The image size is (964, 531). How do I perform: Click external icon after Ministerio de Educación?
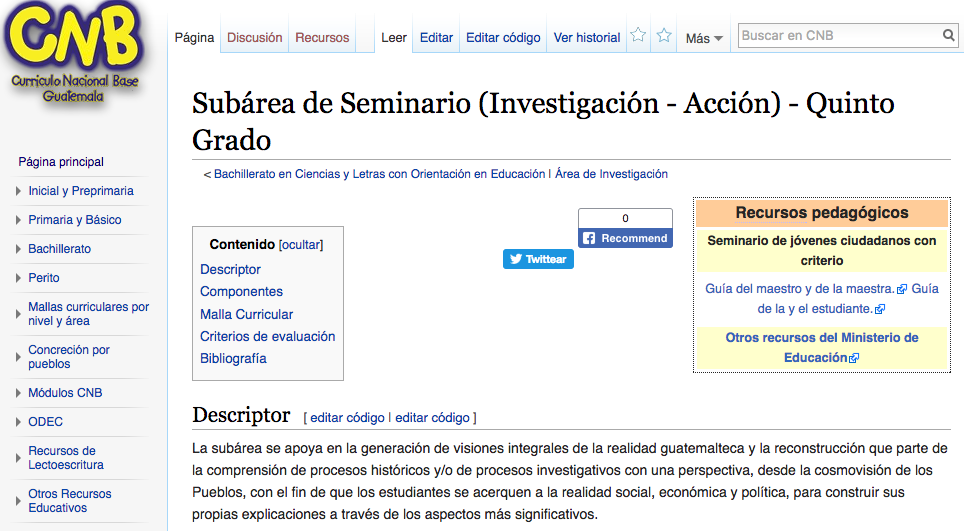[x=854, y=358]
